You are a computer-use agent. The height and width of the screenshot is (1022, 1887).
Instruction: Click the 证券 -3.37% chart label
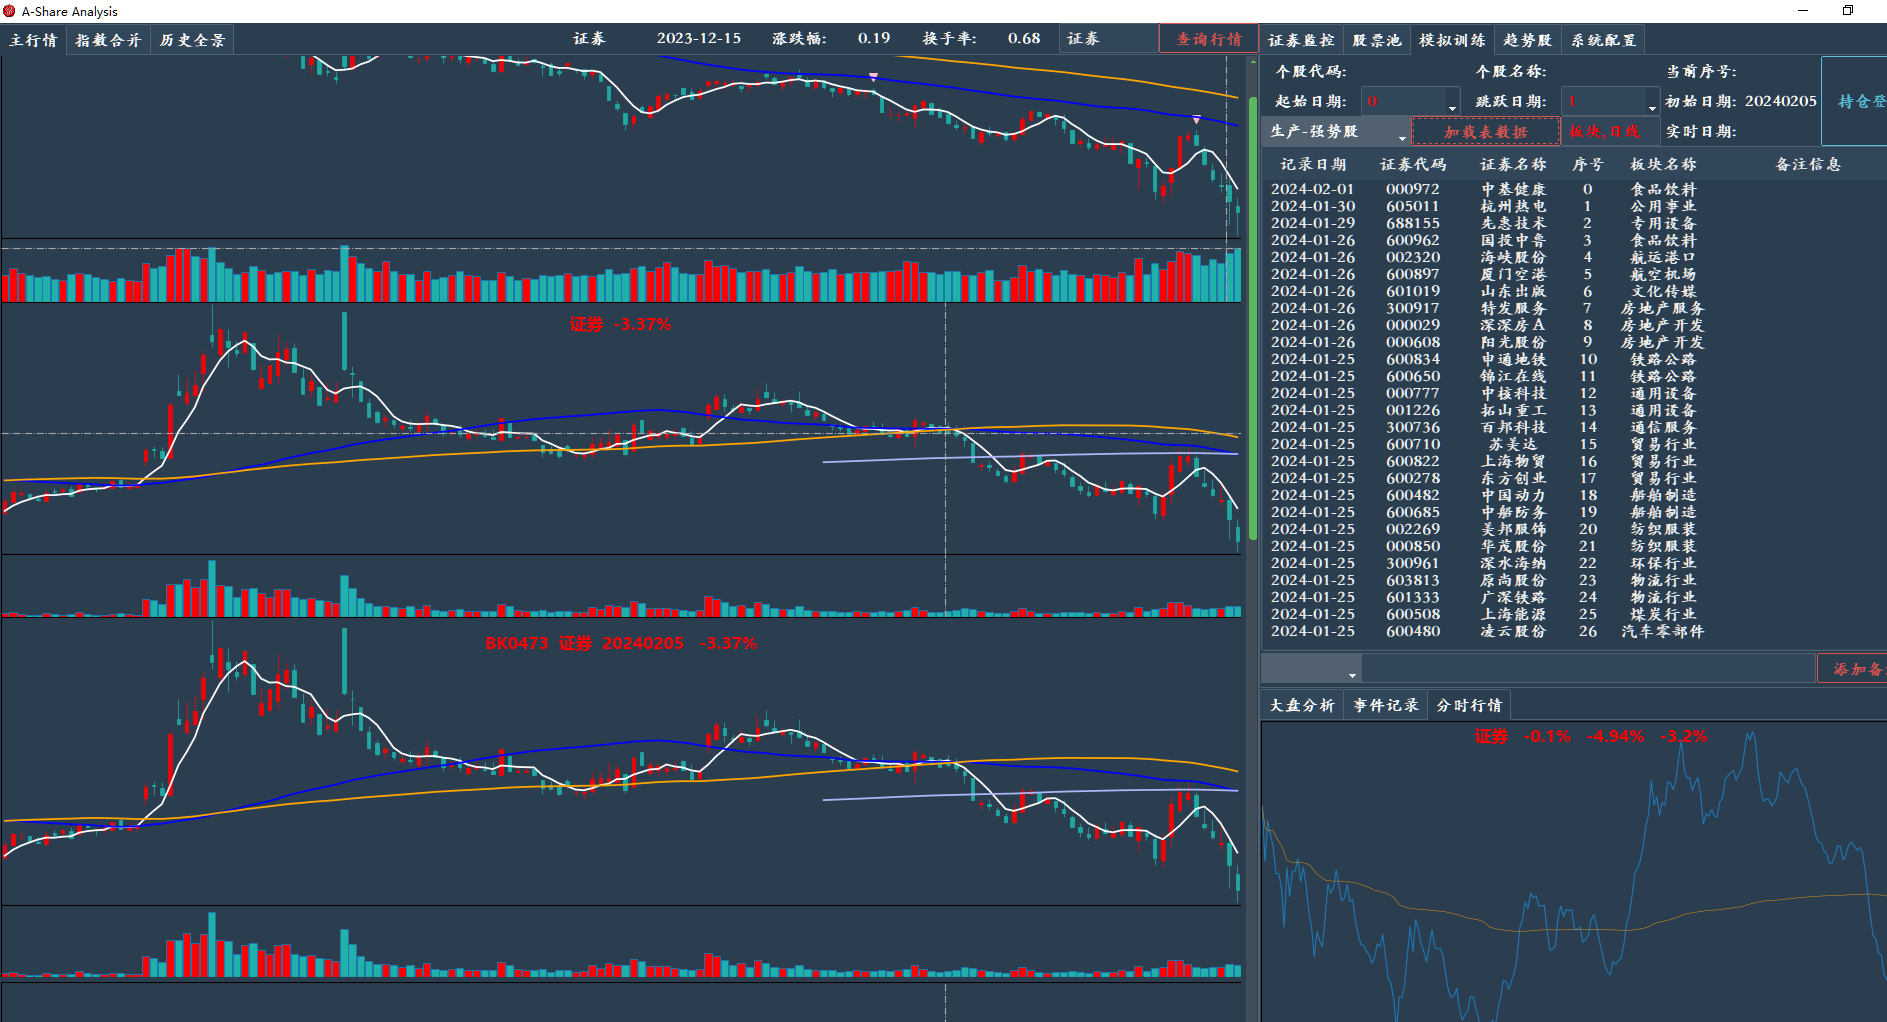point(620,324)
